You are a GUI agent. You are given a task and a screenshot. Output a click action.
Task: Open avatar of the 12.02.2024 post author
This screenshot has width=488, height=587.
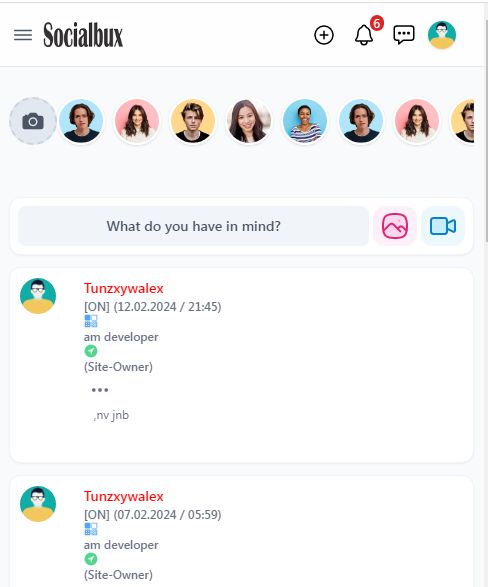pyautogui.click(x=38, y=296)
